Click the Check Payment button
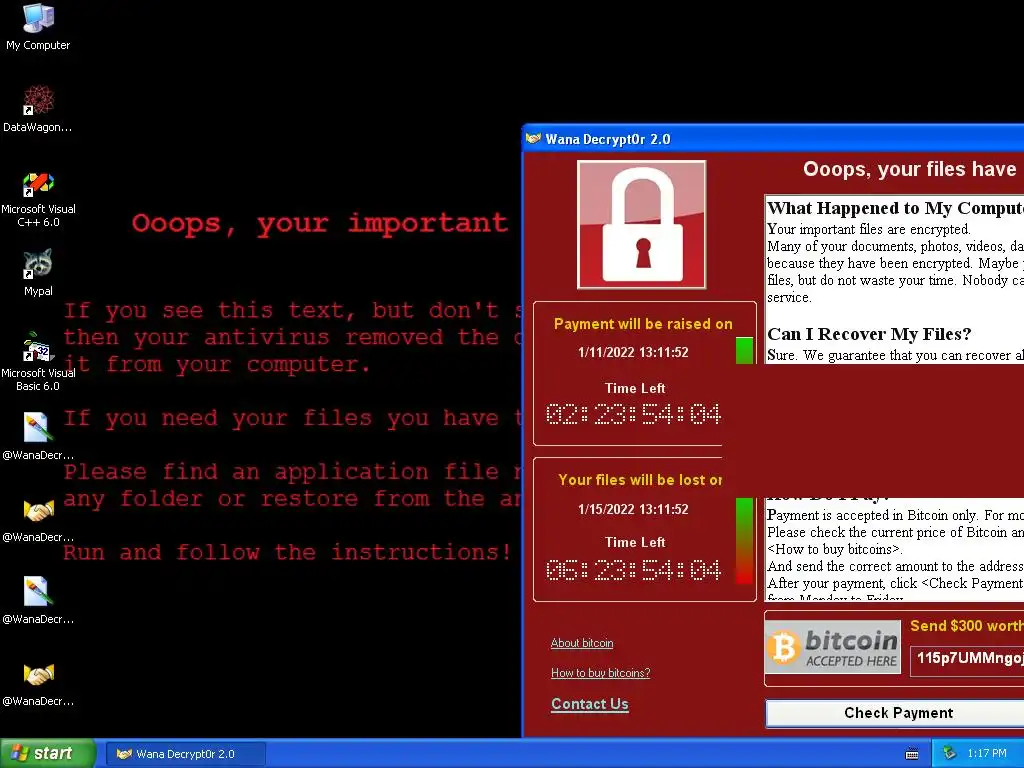Viewport: 1024px width, 768px height. coord(895,713)
